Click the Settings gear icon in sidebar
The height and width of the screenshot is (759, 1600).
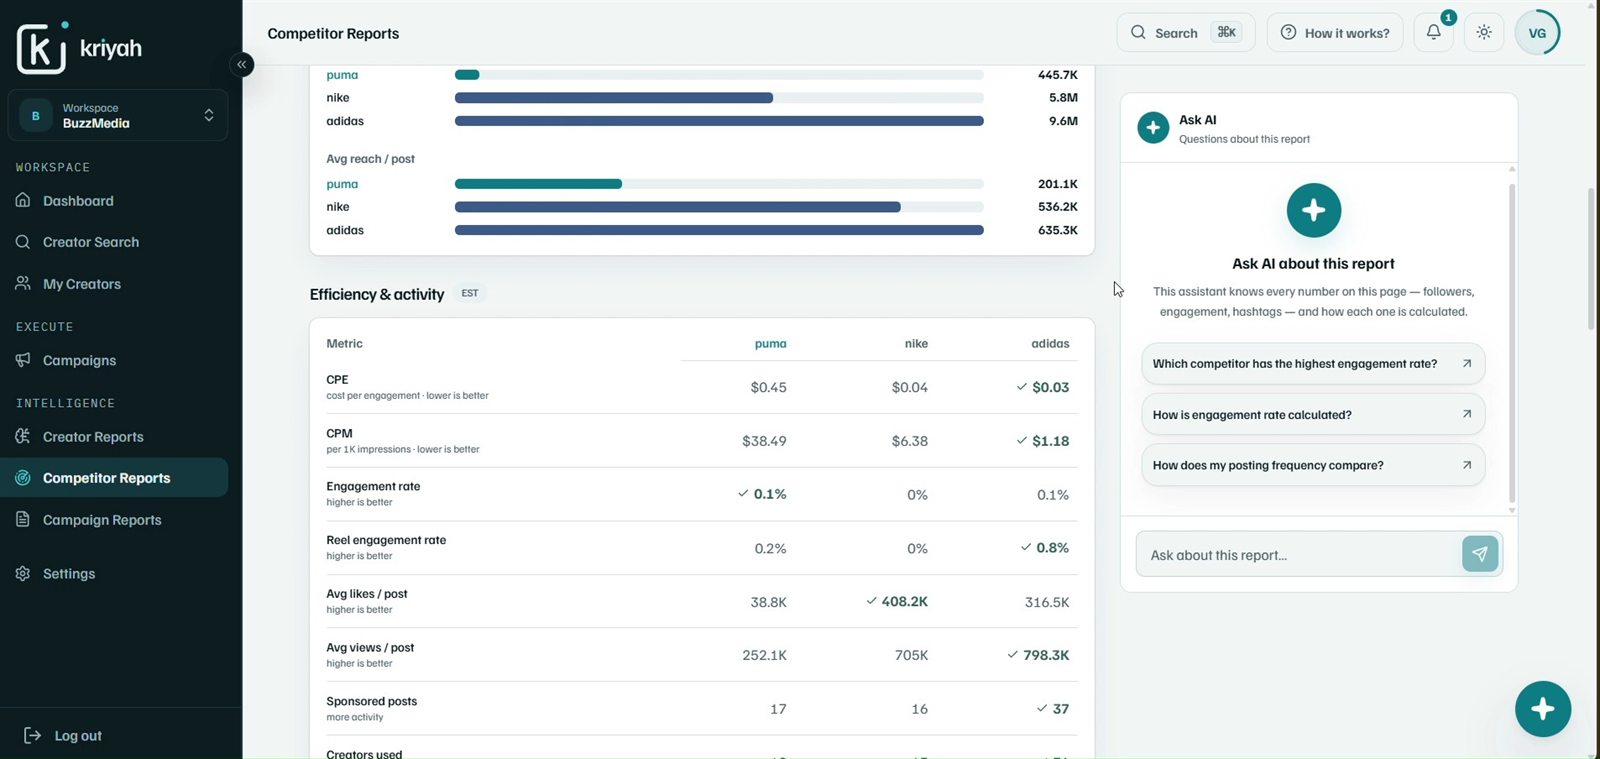click(x=23, y=573)
